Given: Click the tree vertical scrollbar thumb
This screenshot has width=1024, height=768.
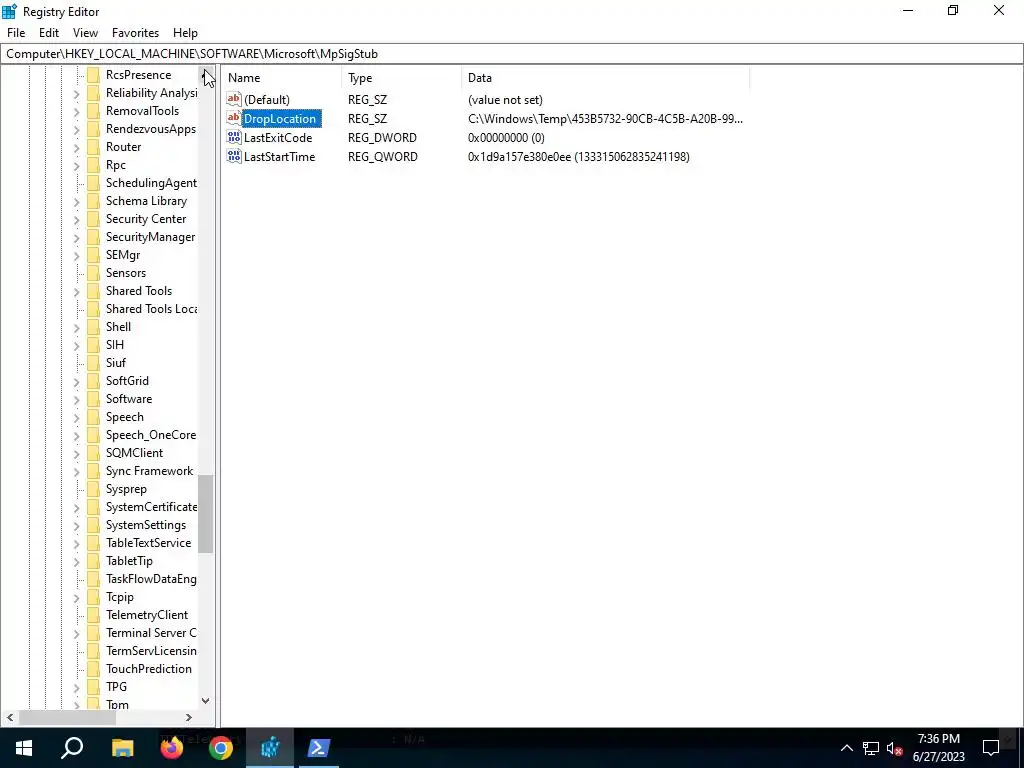Looking at the screenshot, I should (206, 513).
